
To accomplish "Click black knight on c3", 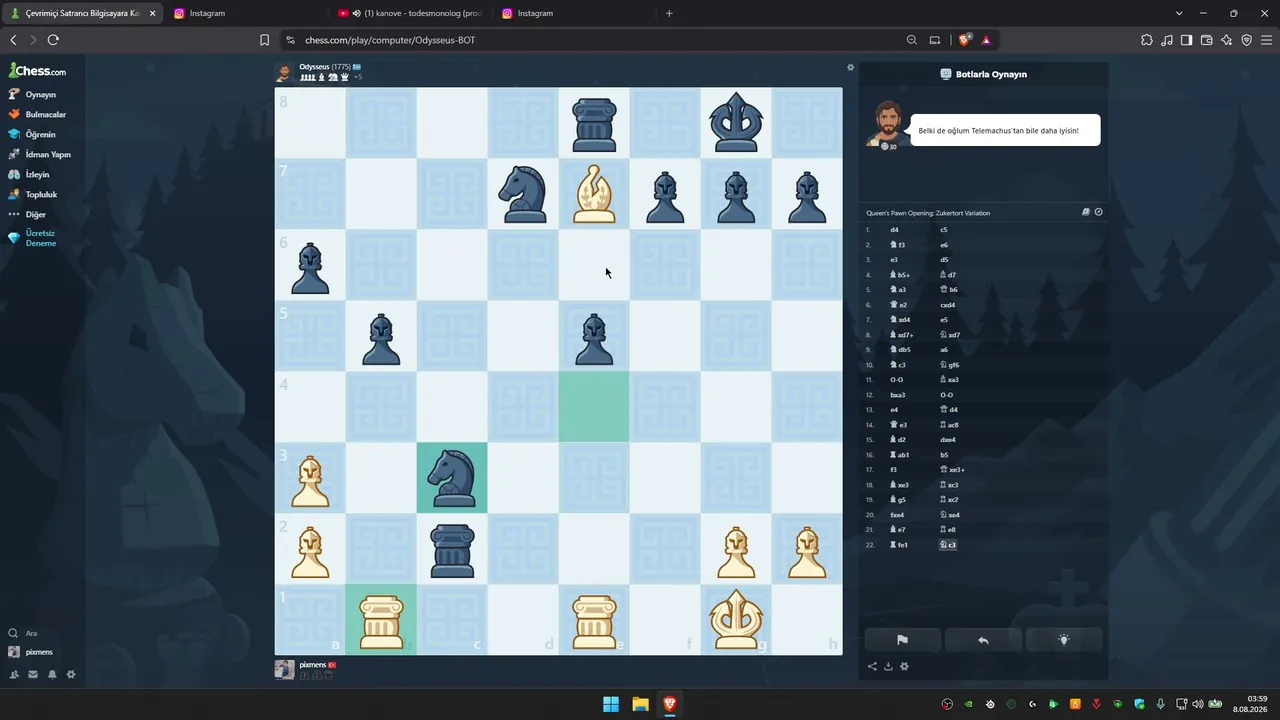I will 452,478.
